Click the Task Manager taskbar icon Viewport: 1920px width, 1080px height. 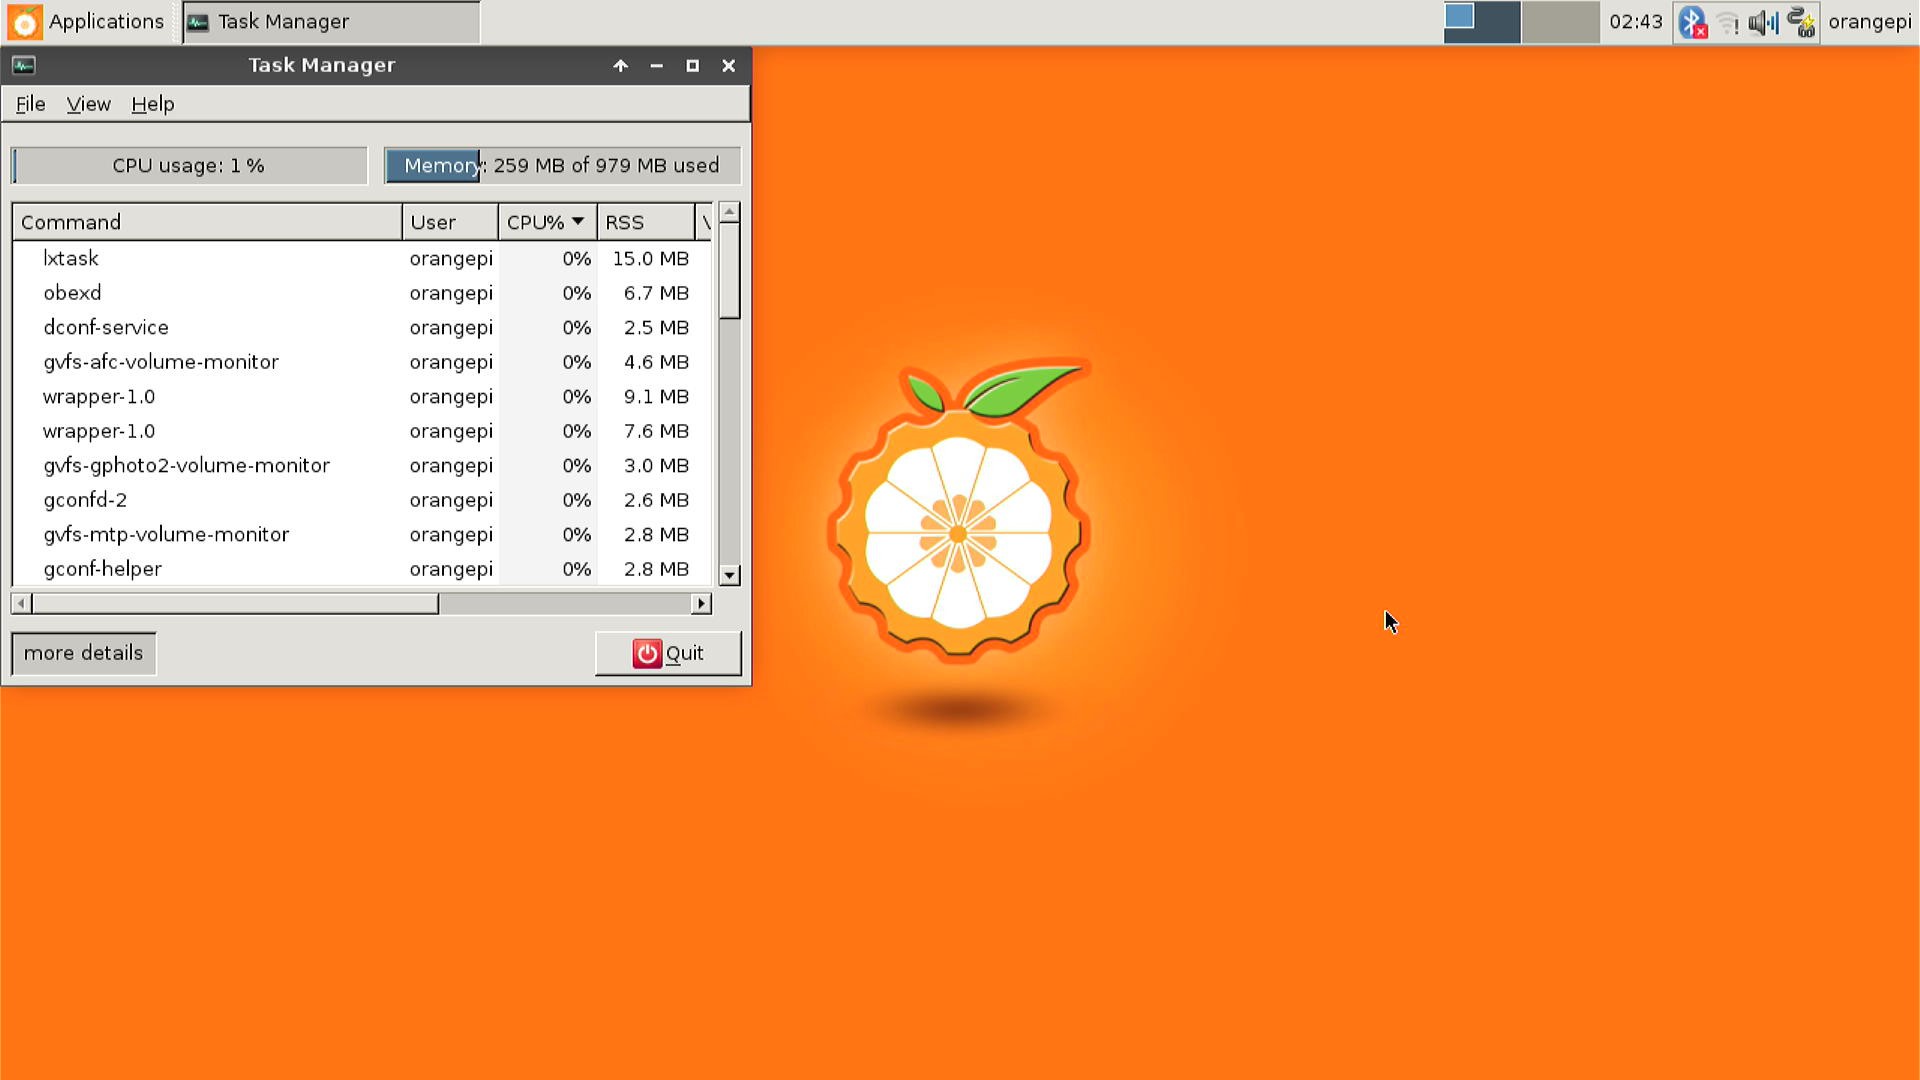click(198, 22)
